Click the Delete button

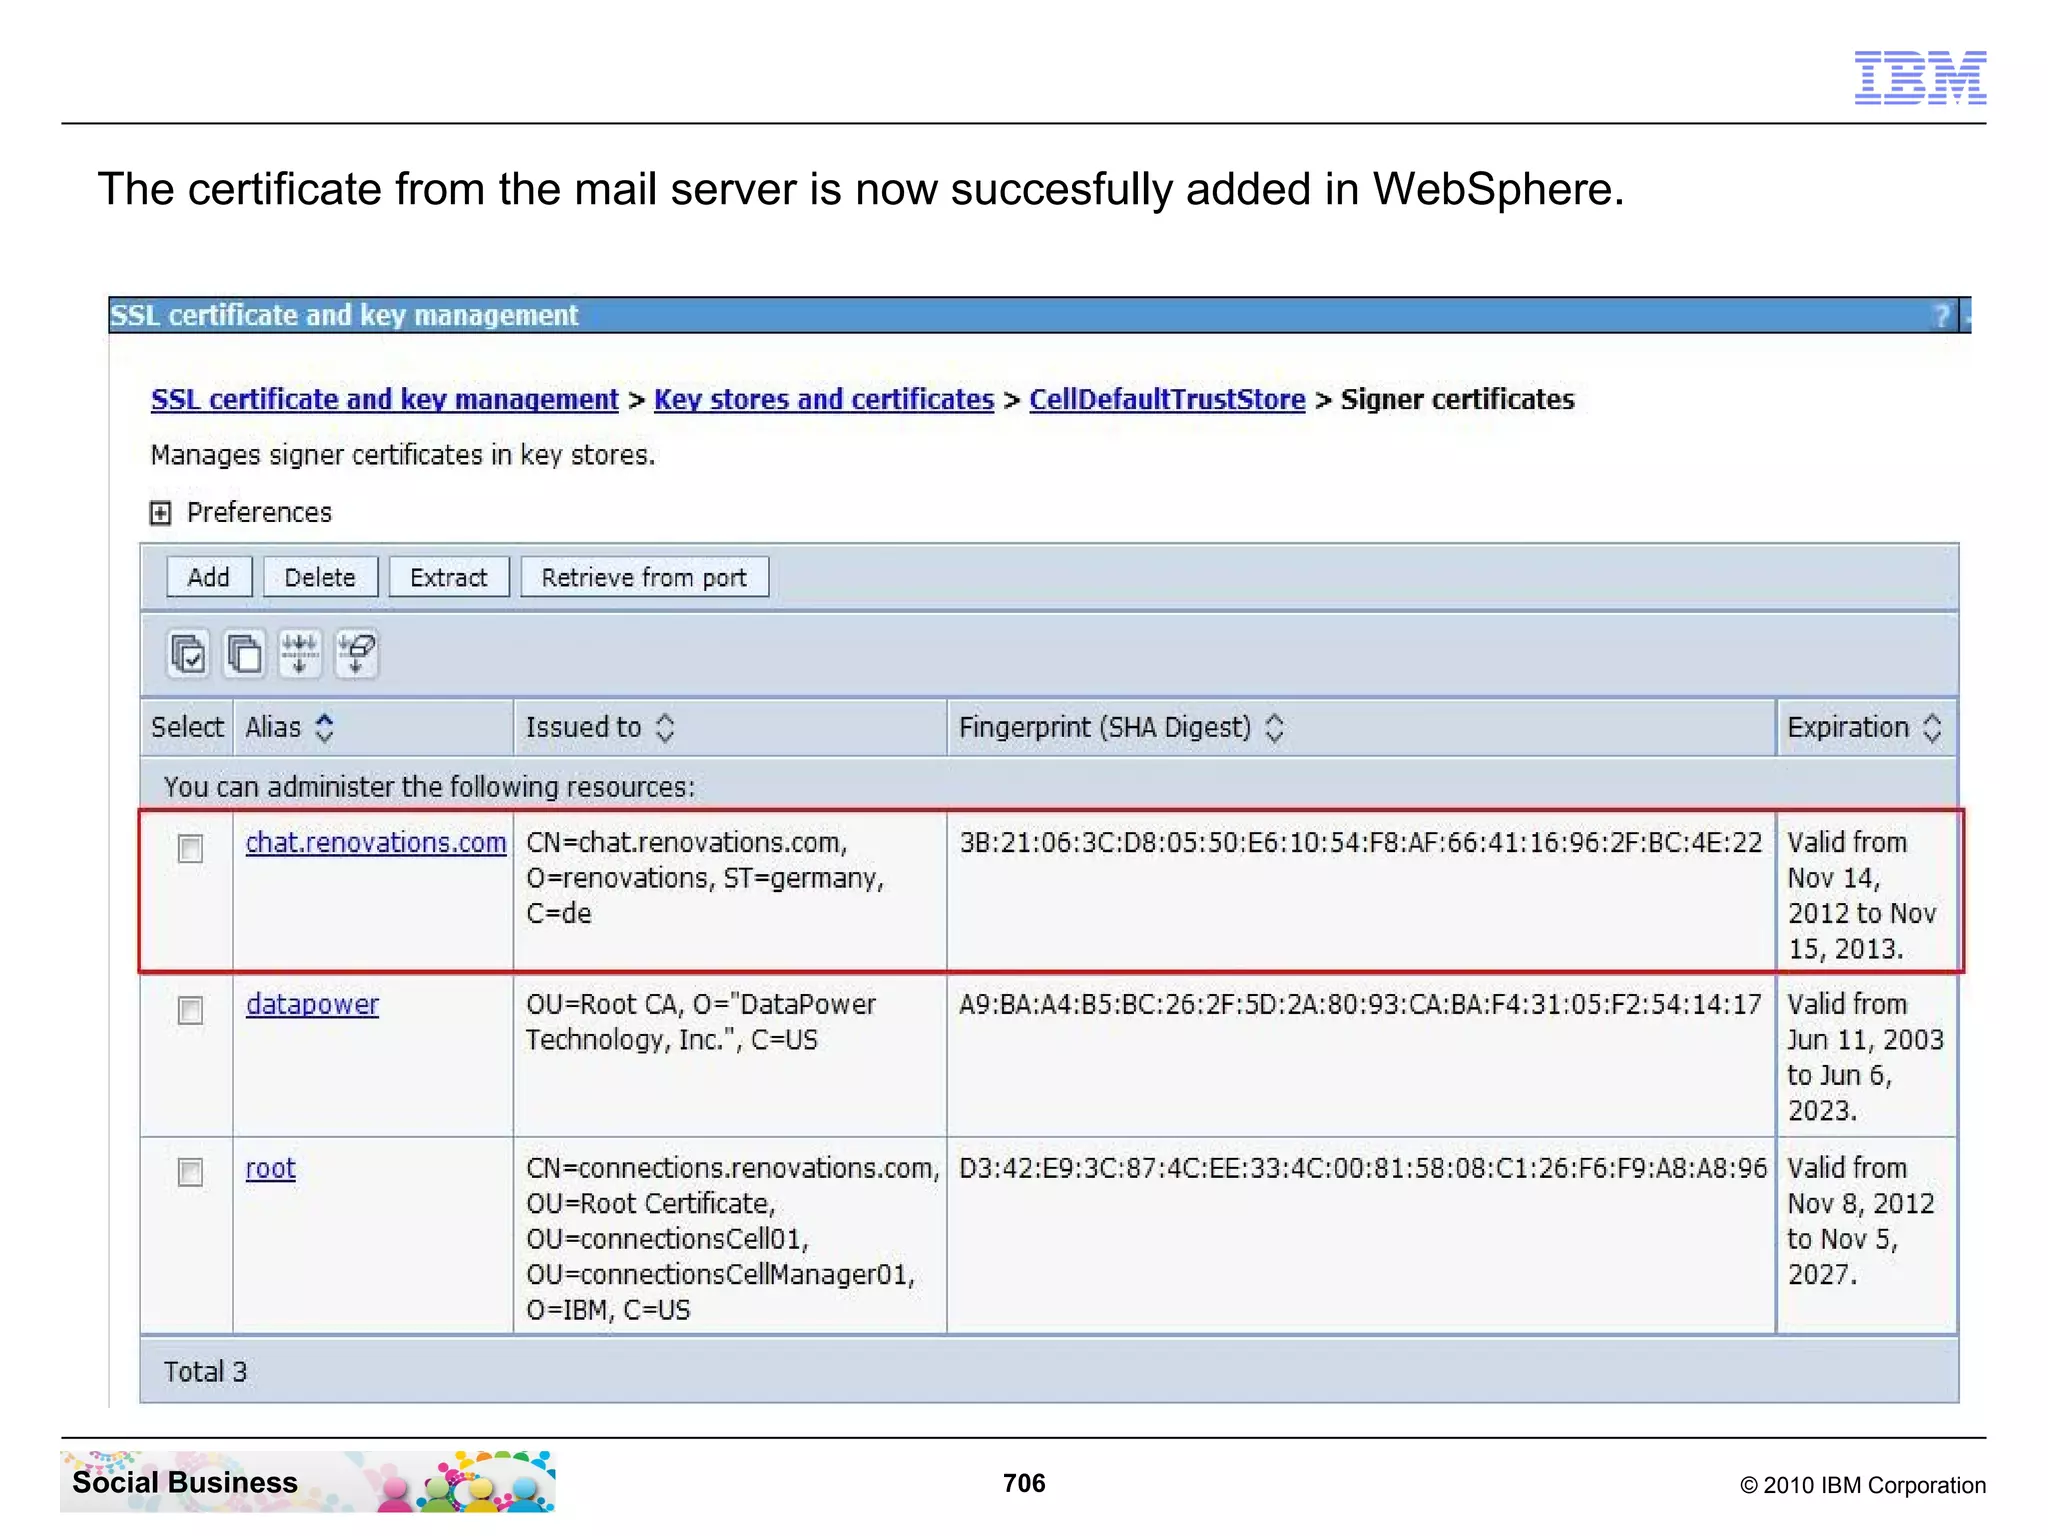[x=320, y=577]
